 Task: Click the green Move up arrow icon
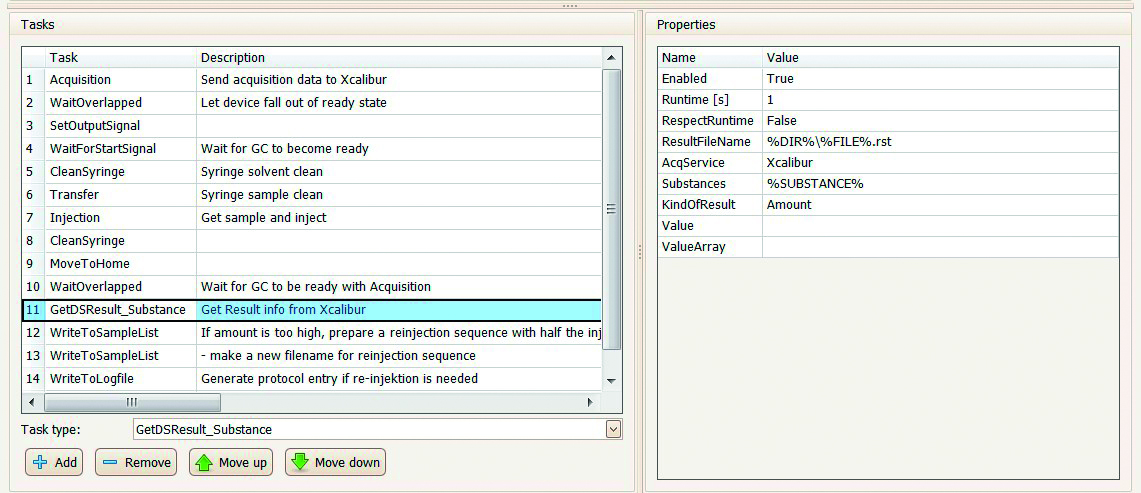pyautogui.click(x=204, y=462)
